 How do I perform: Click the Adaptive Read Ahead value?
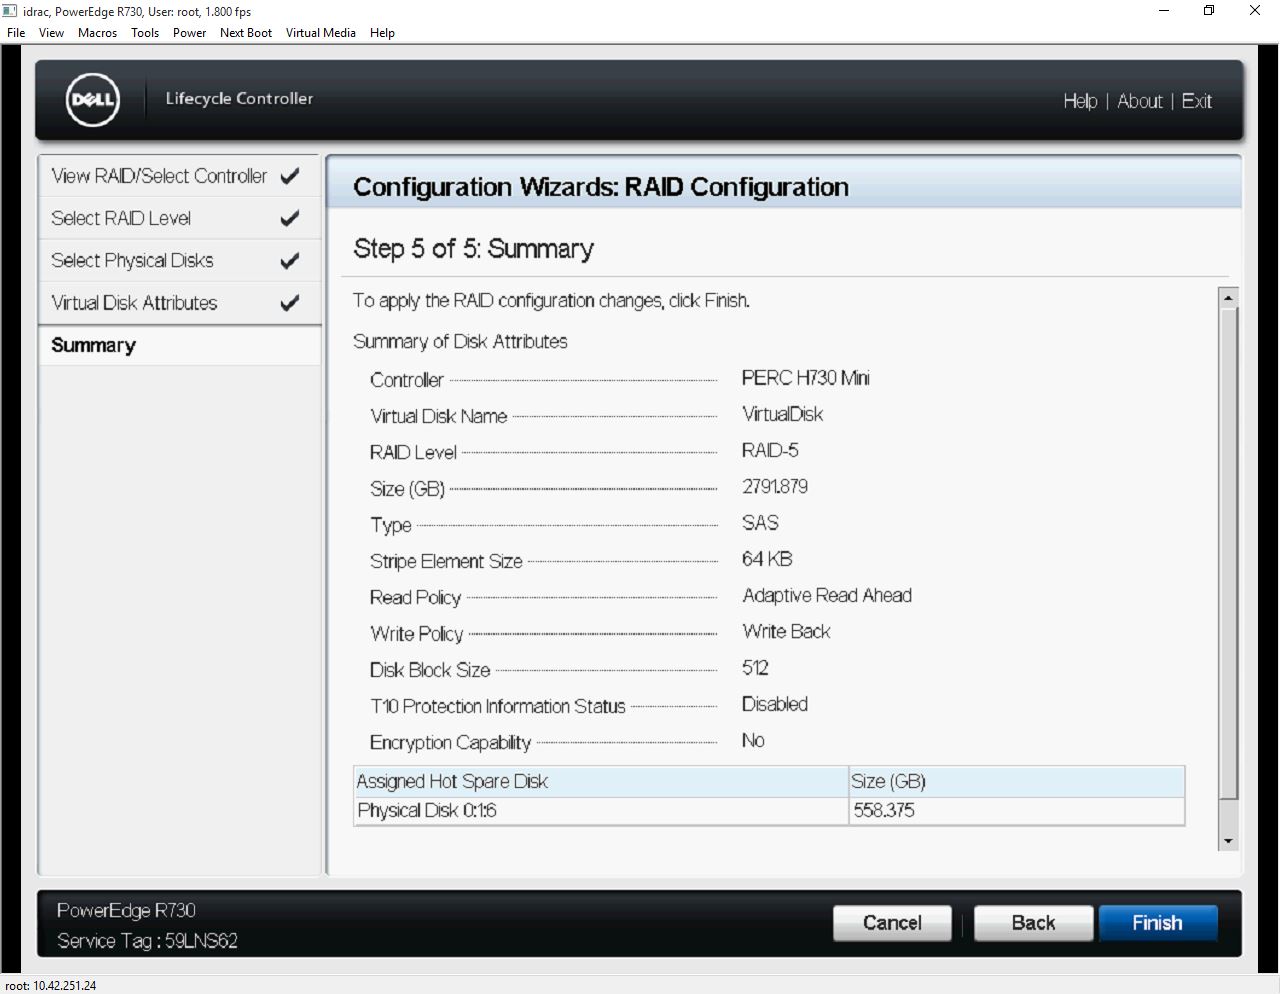(827, 595)
